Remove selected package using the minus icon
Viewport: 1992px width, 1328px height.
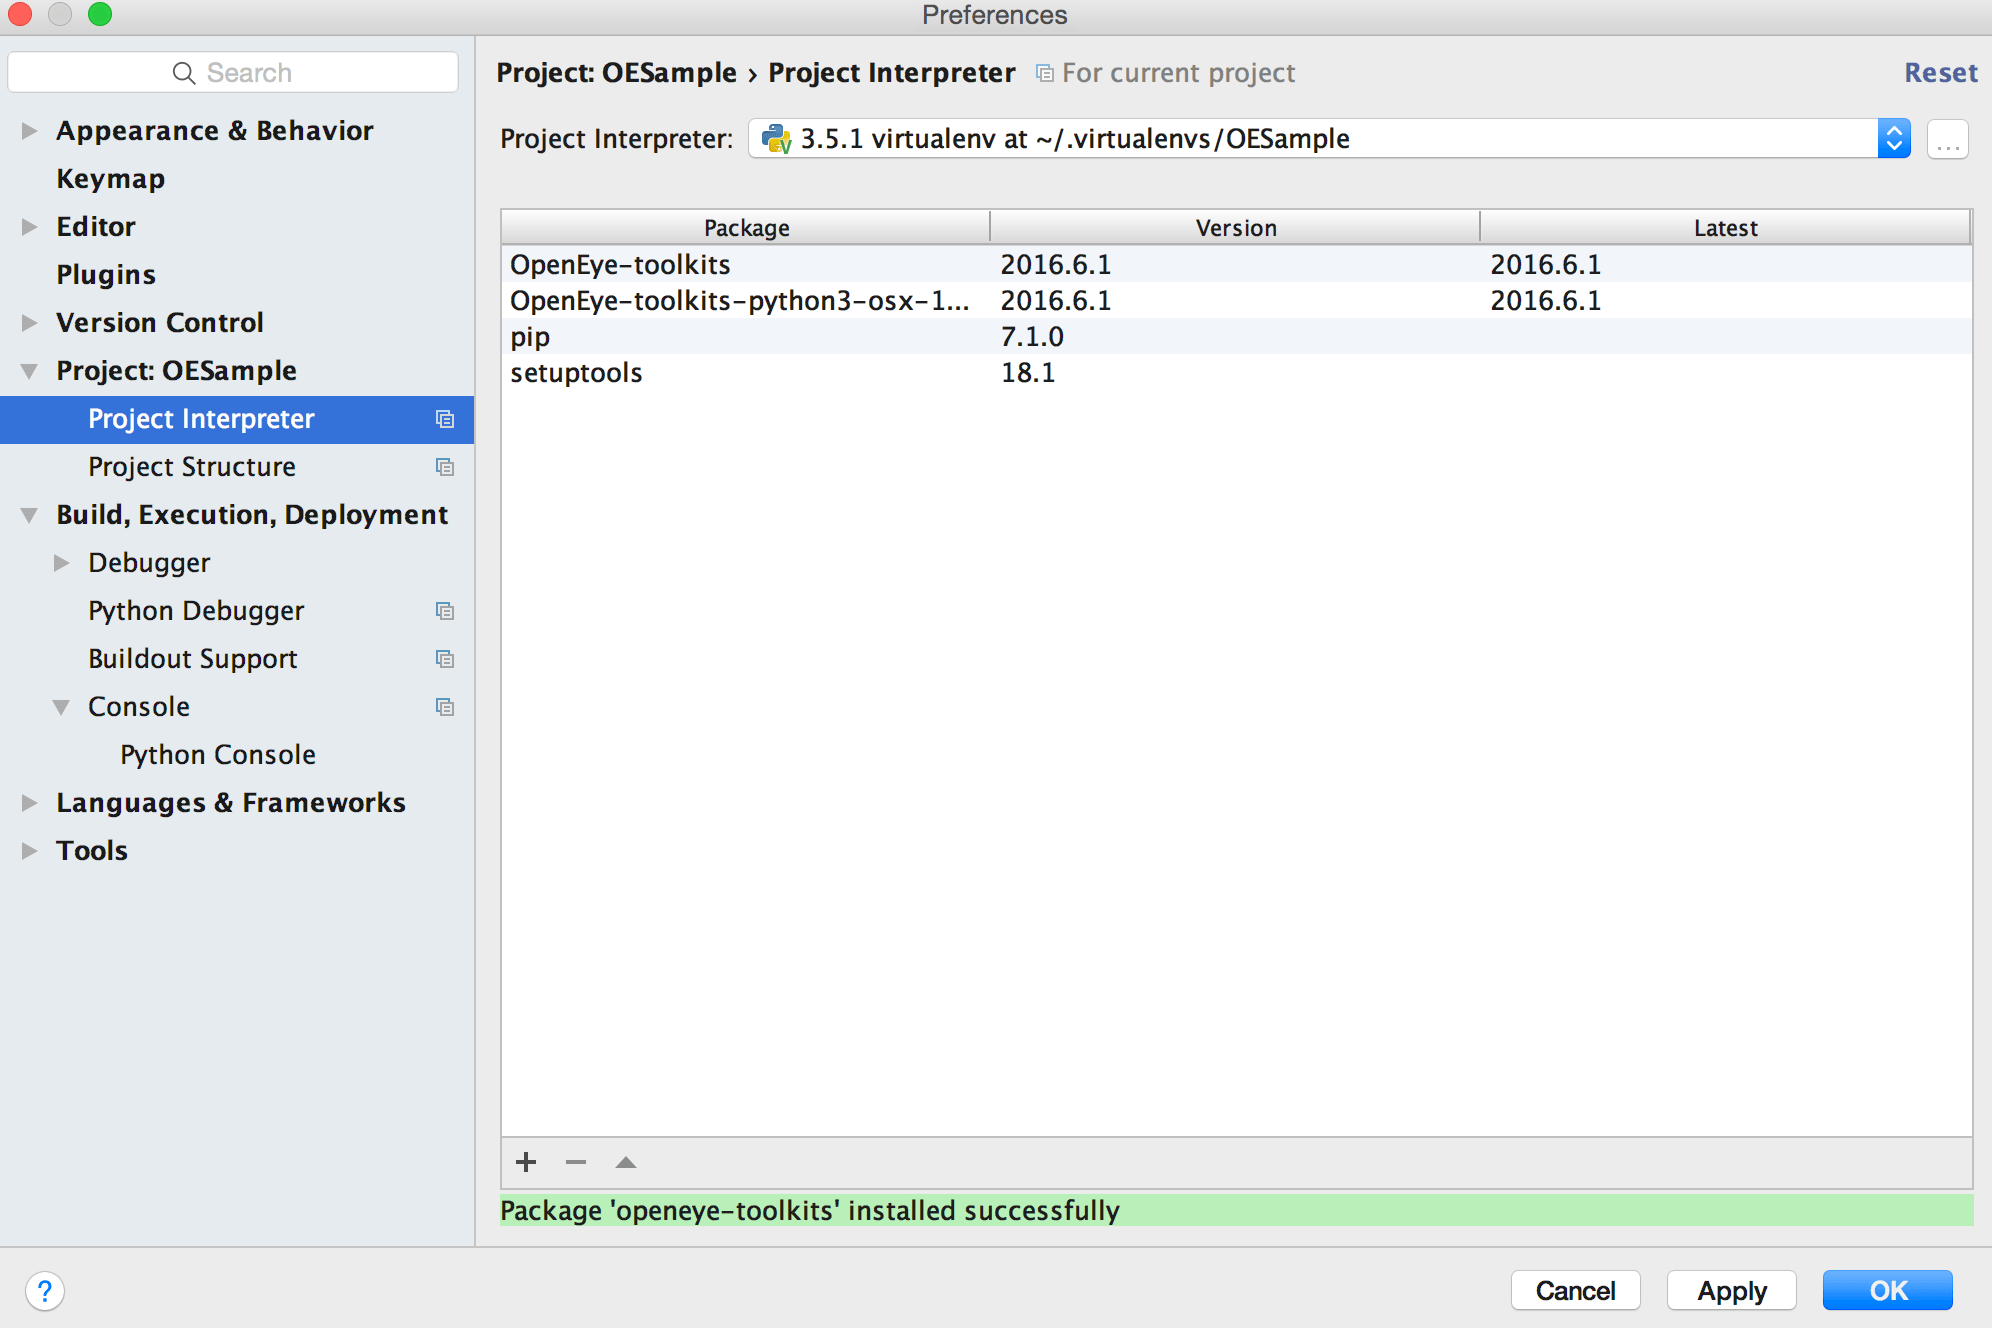pos(575,1161)
